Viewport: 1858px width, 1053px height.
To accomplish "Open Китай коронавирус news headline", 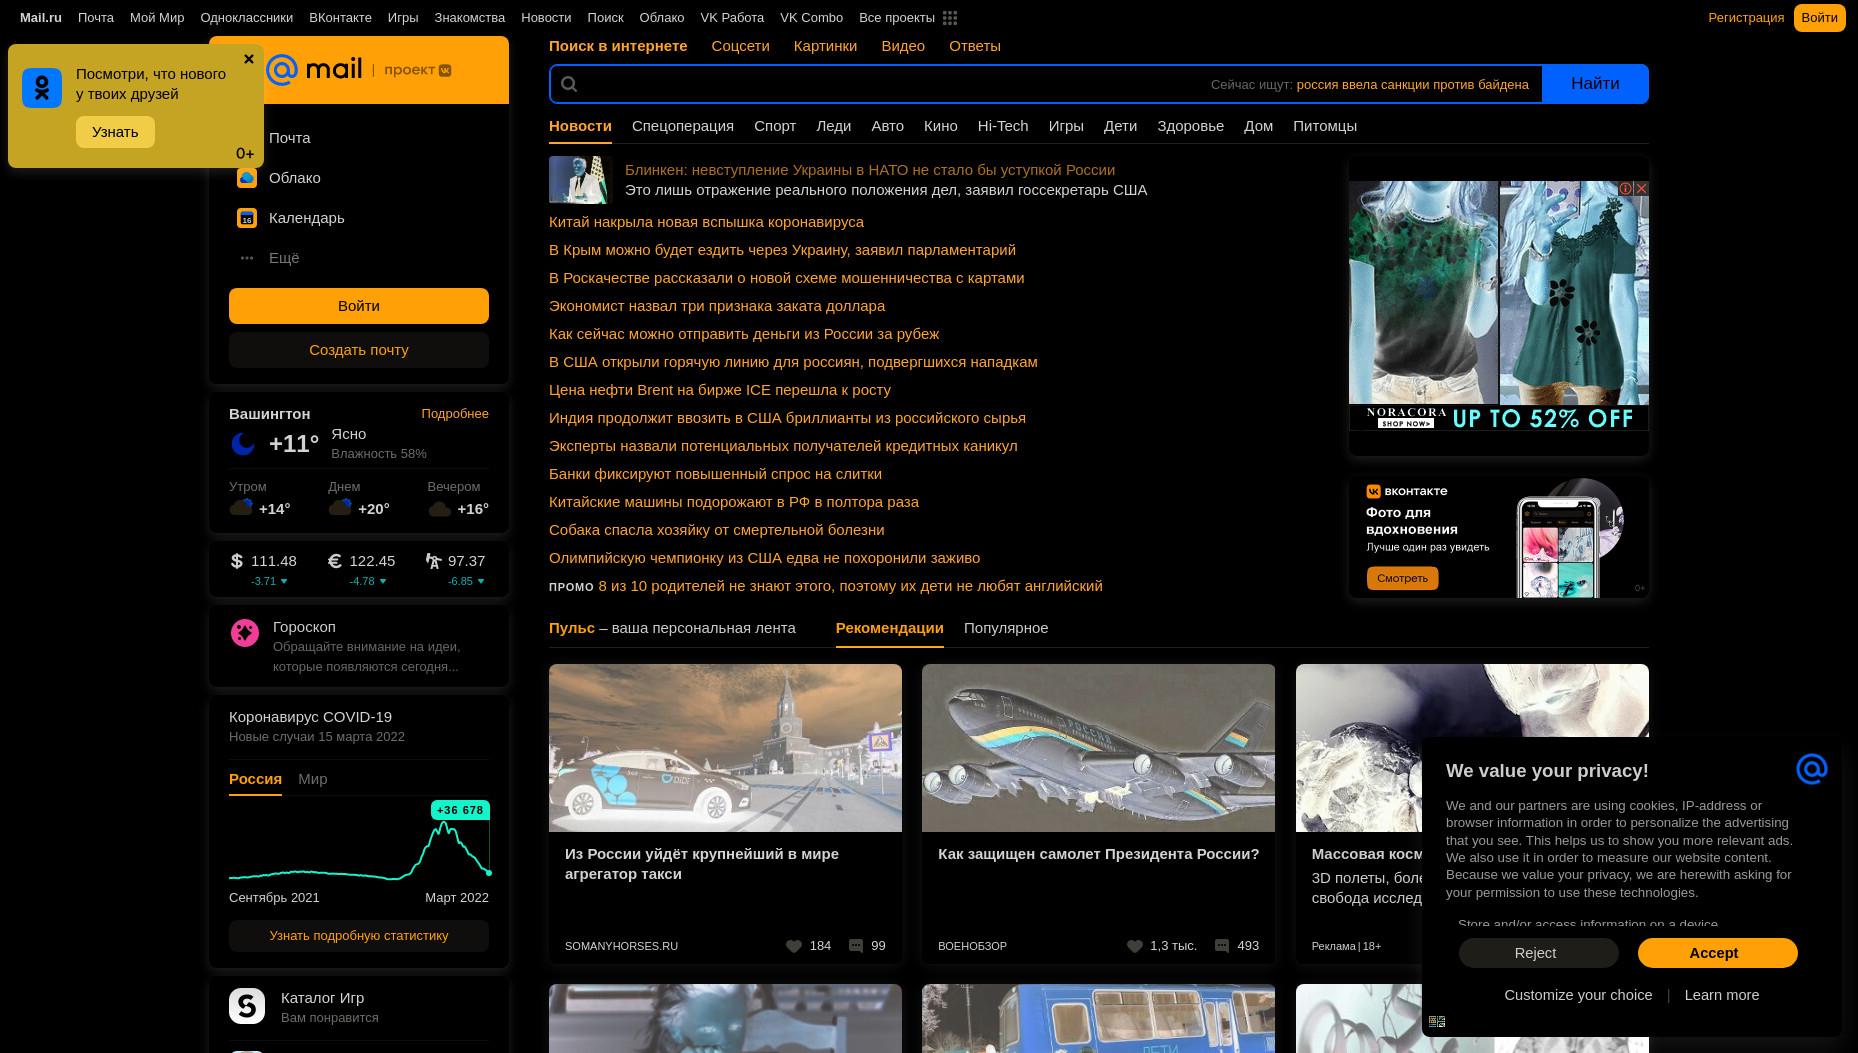I will [706, 222].
